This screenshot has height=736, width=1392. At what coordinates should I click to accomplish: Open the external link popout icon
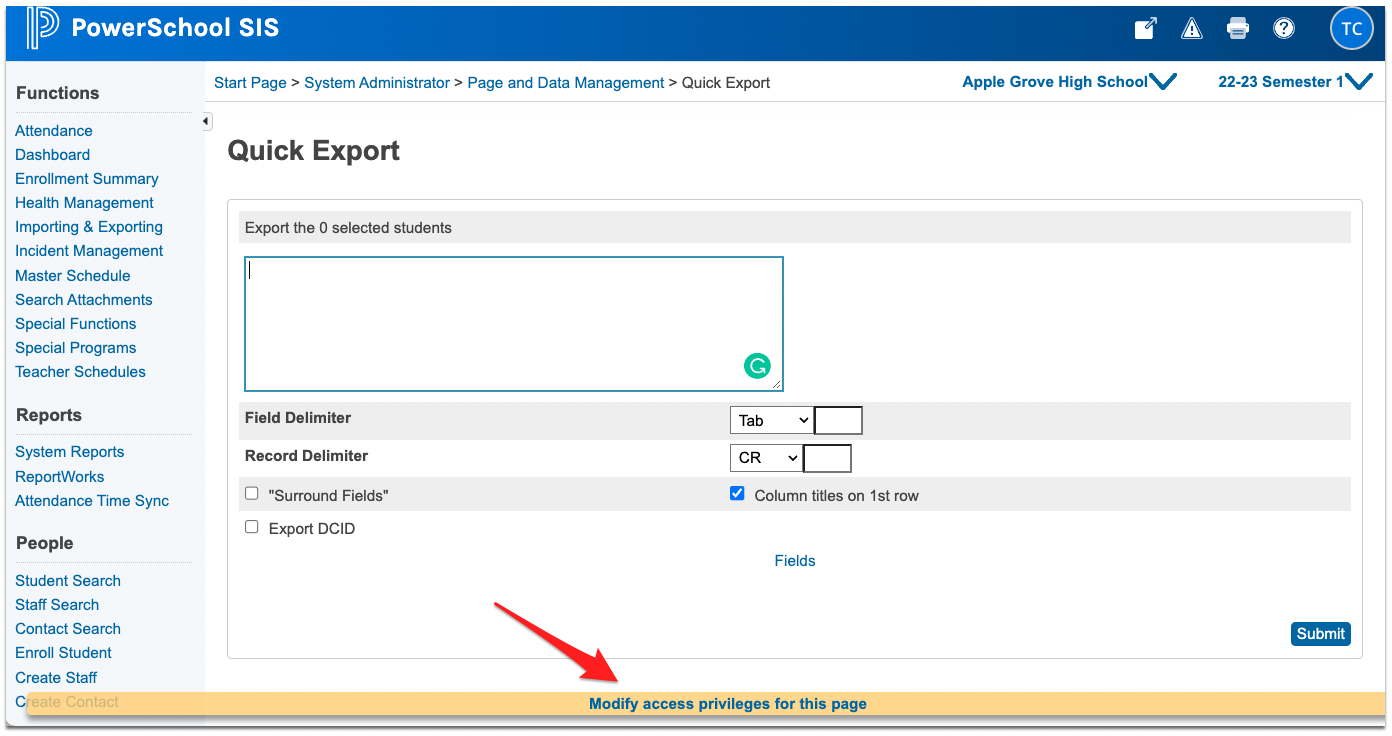(1145, 29)
